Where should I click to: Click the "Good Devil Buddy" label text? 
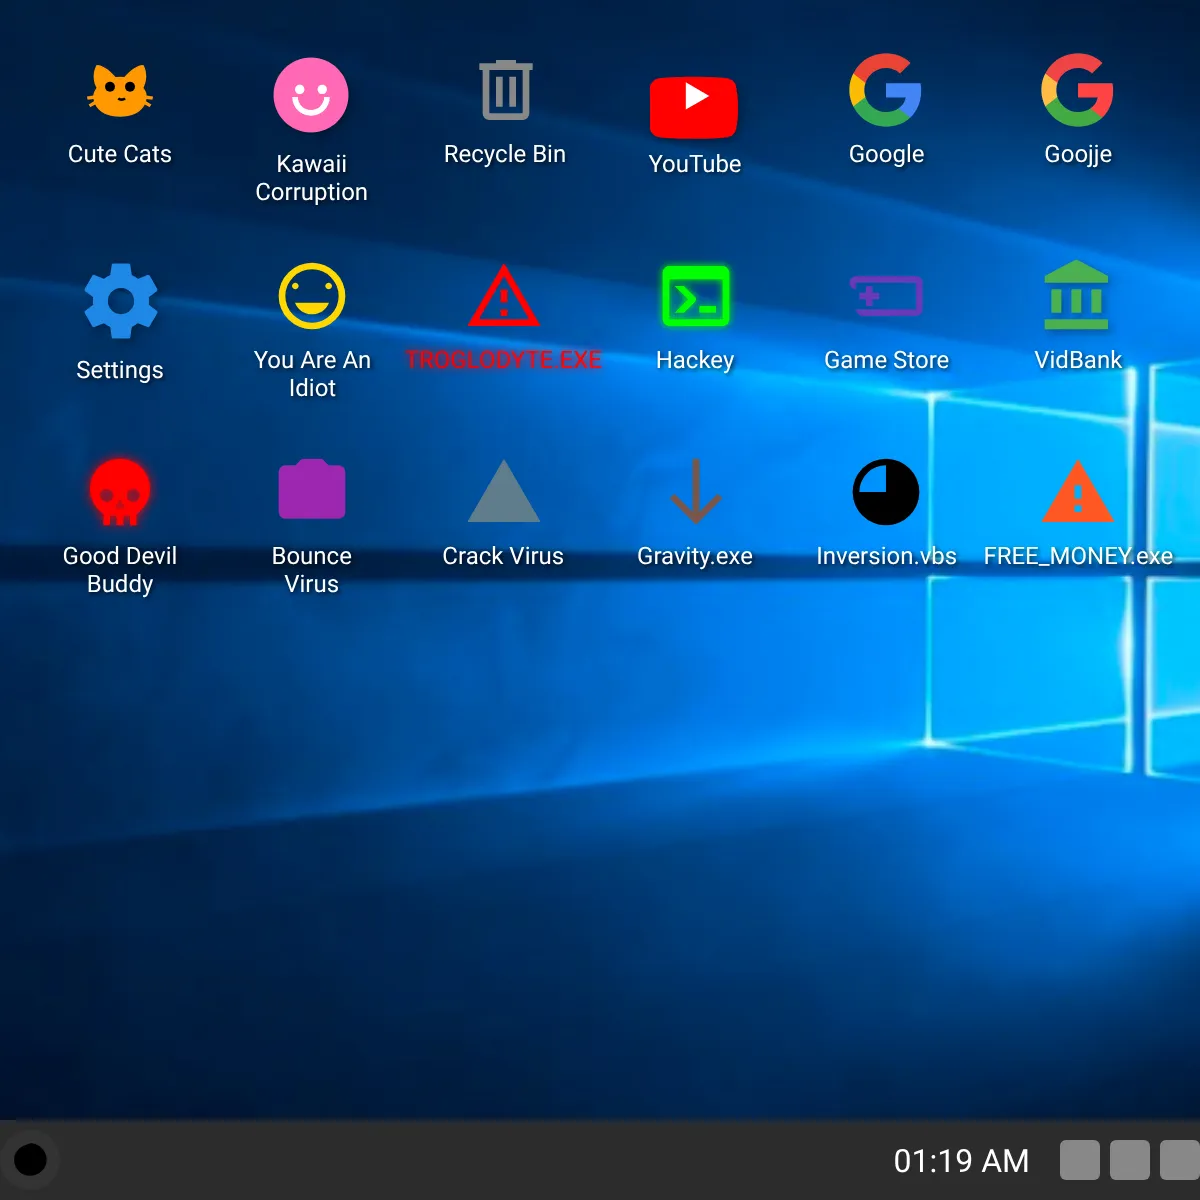click(120, 570)
